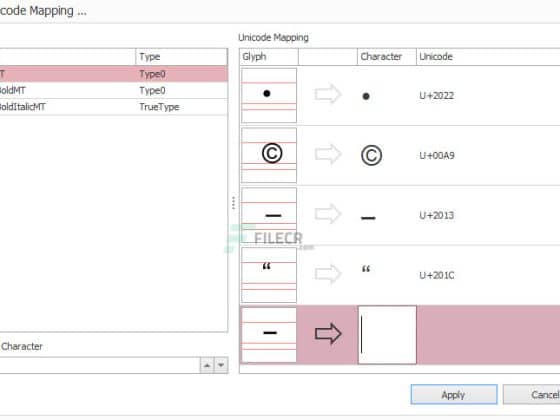Viewport: 560px width, 420px height.
Task: Click the empty Character input box
Action: 387,335
